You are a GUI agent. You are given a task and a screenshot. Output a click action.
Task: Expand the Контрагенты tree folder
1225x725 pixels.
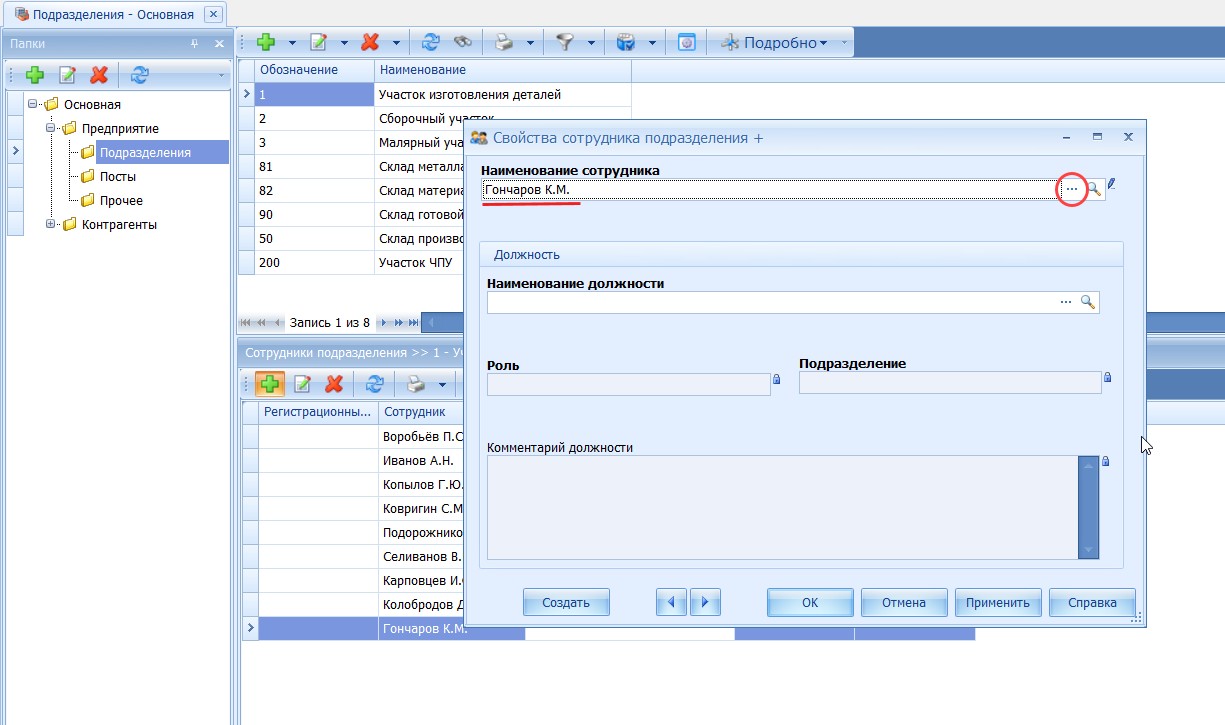(x=52, y=225)
